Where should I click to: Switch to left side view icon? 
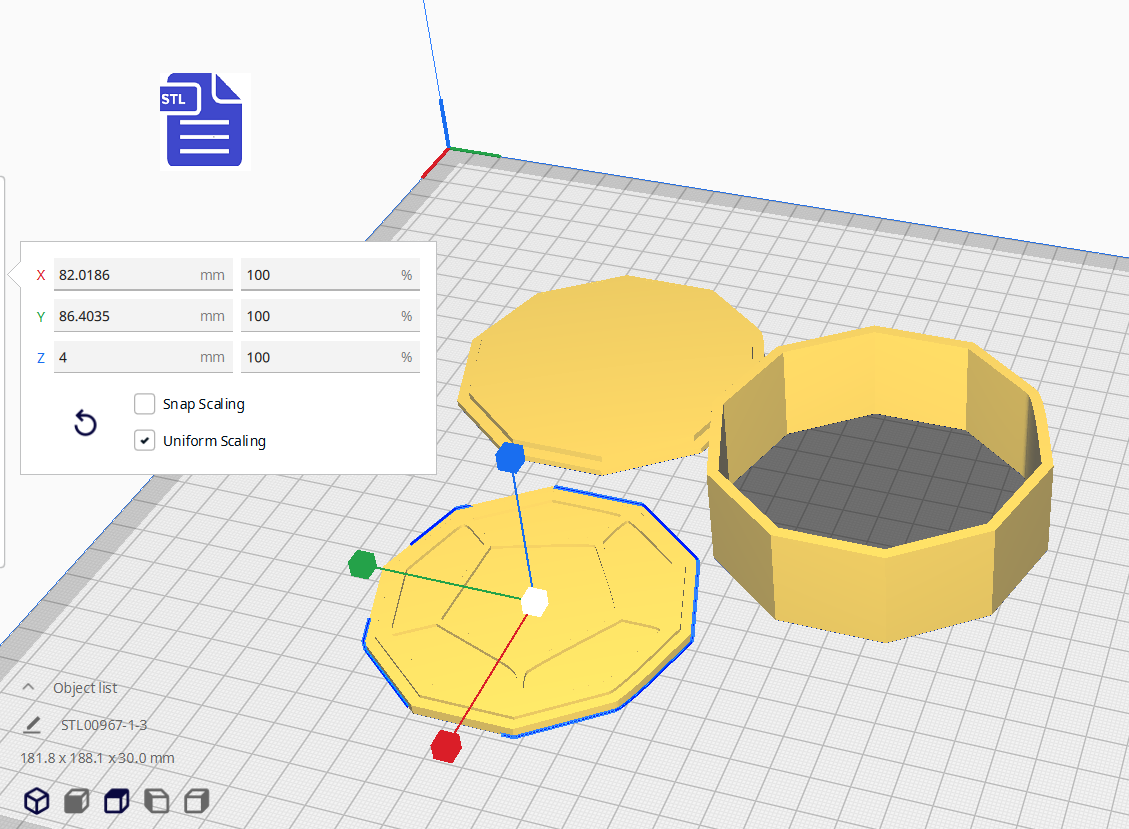(157, 801)
